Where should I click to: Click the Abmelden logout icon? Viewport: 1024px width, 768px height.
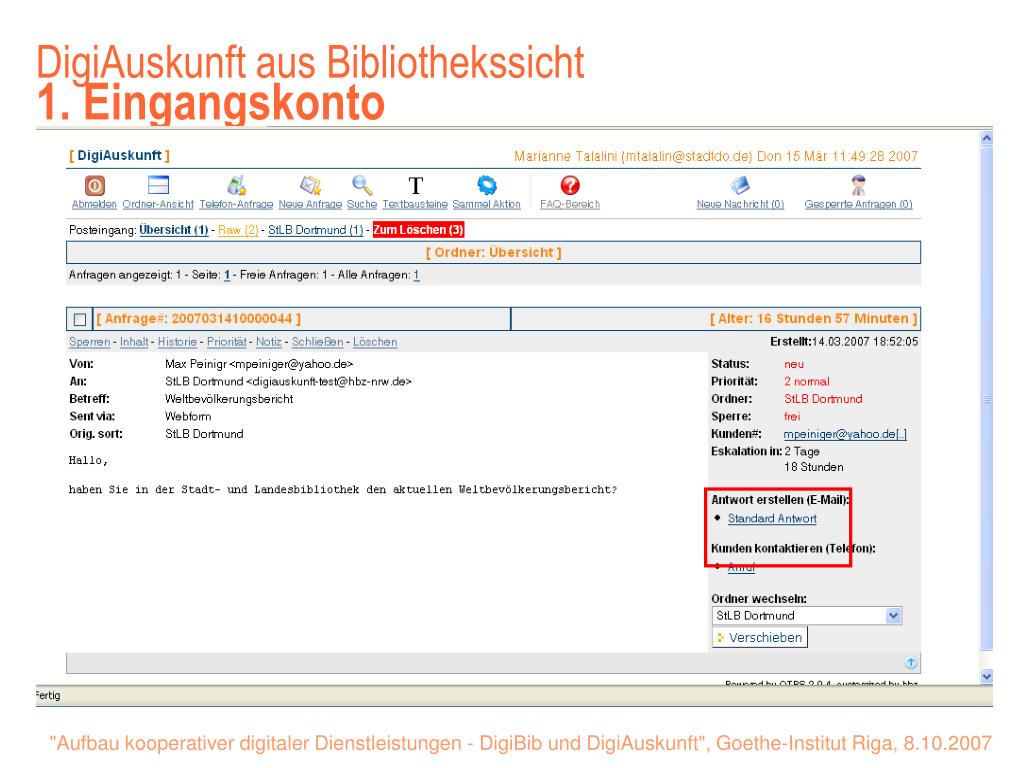tap(95, 186)
